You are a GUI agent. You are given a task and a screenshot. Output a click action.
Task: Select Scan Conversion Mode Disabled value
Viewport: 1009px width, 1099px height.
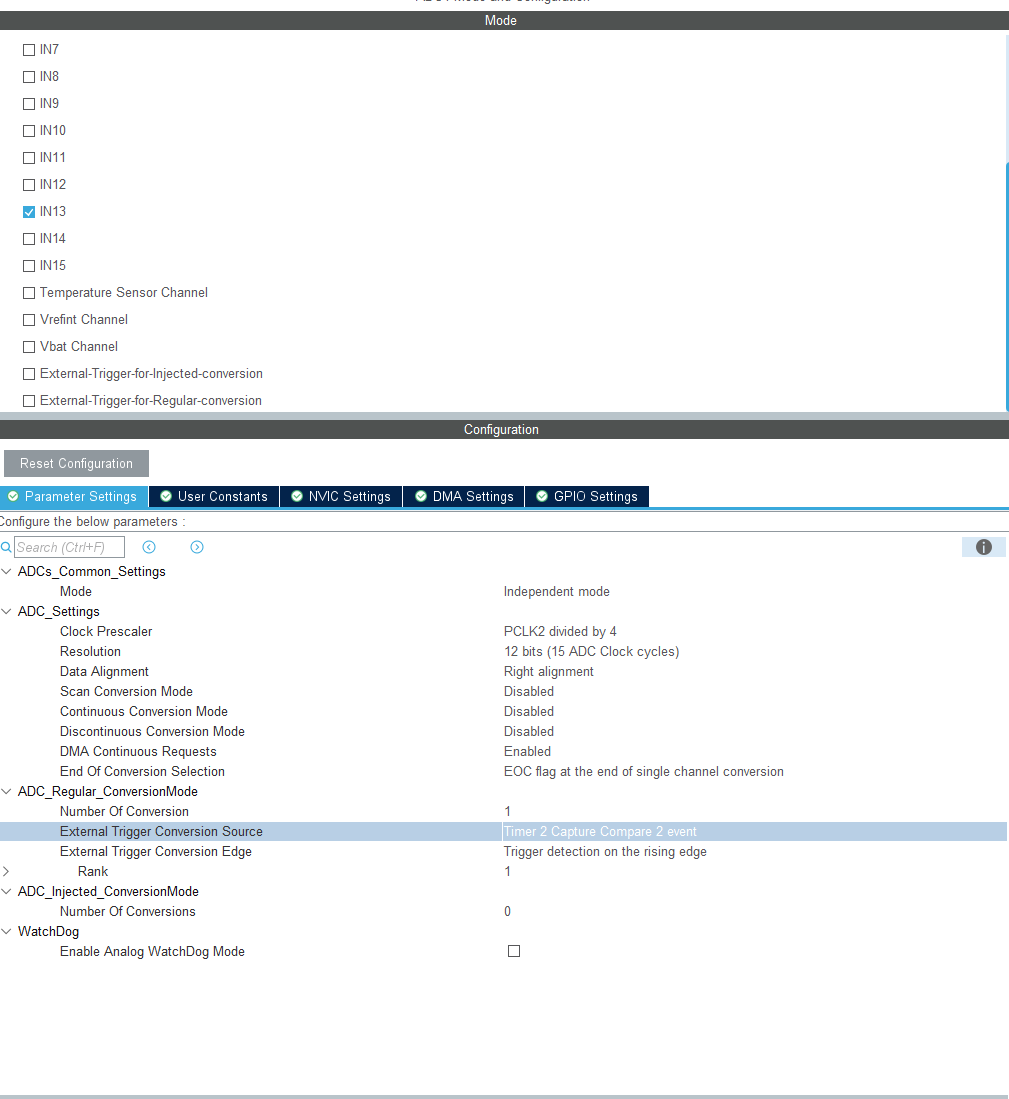tap(529, 692)
